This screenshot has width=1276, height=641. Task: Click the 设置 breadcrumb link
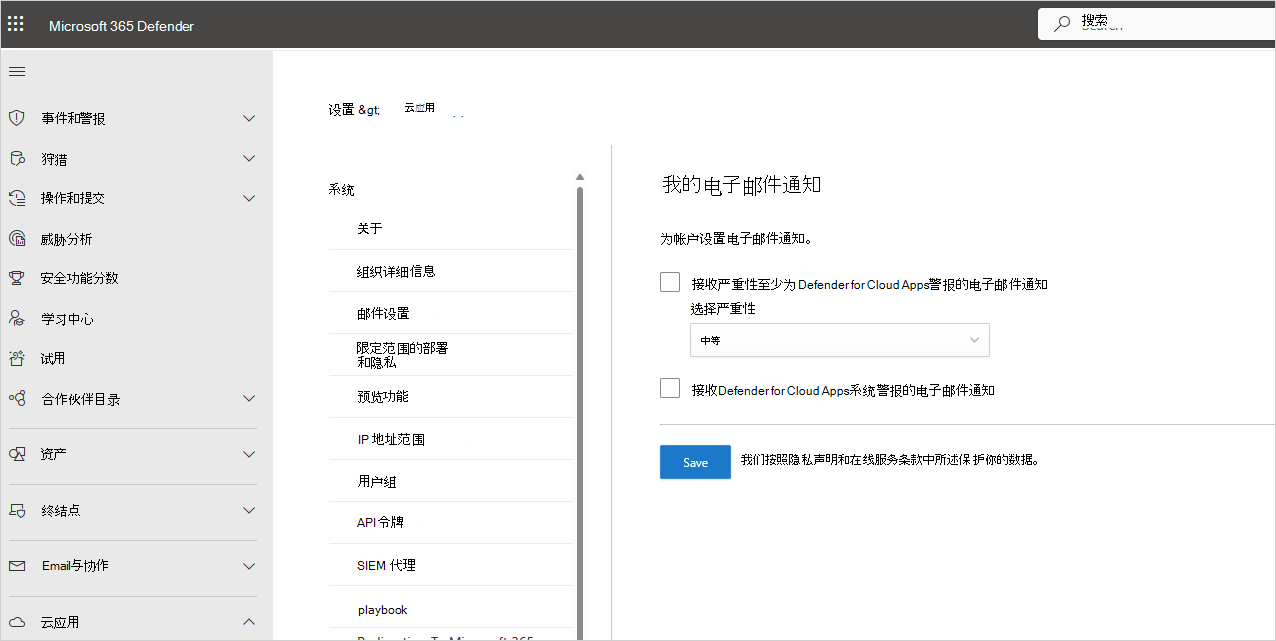(341, 110)
